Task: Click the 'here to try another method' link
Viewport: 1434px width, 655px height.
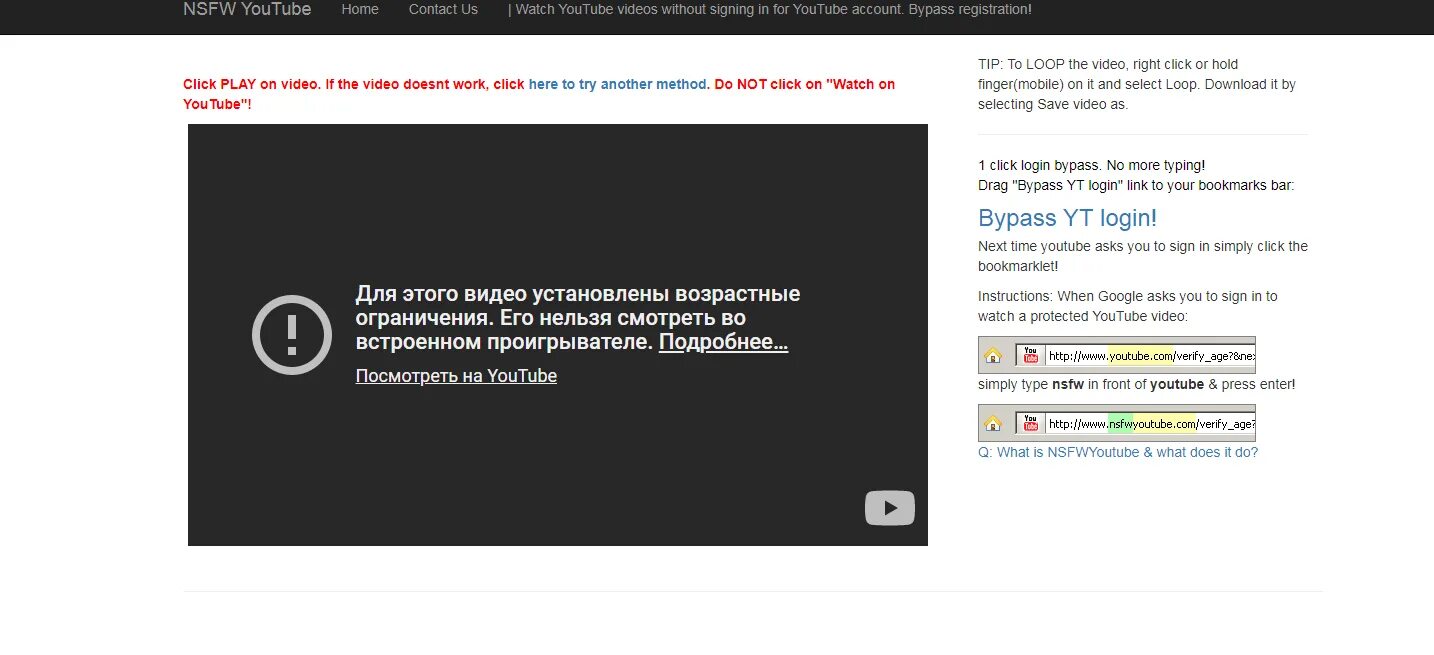Action: 618,84
